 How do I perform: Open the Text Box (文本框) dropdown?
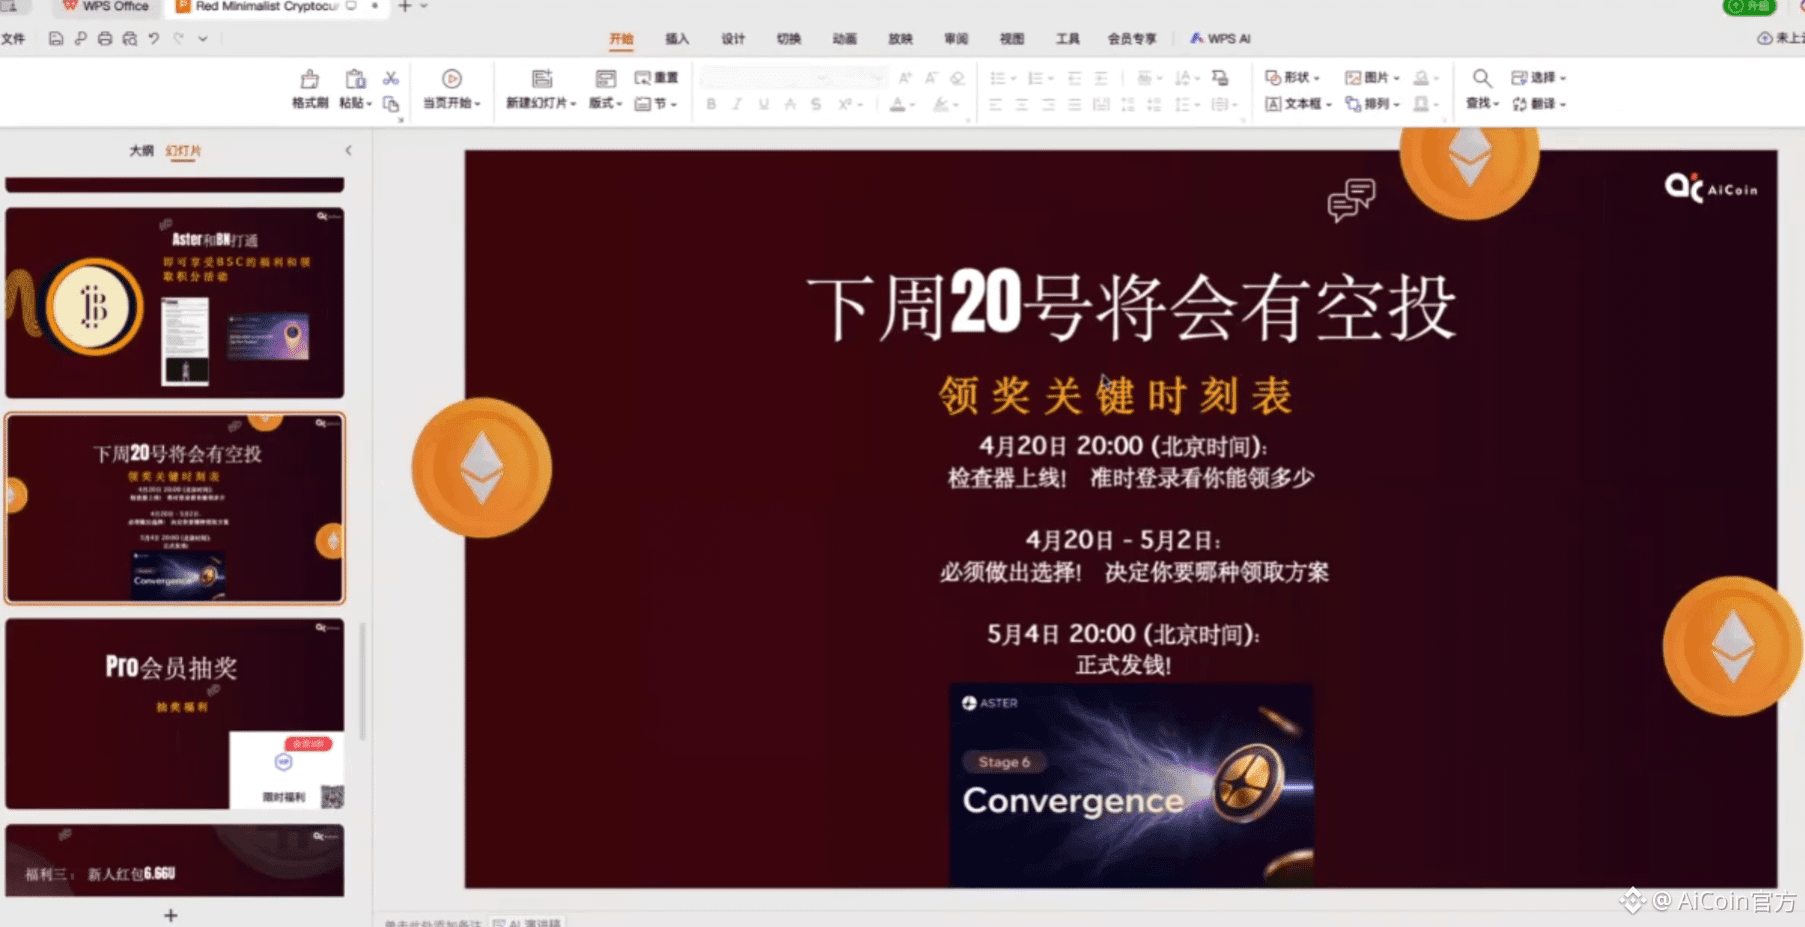pyautogui.click(x=1298, y=104)
